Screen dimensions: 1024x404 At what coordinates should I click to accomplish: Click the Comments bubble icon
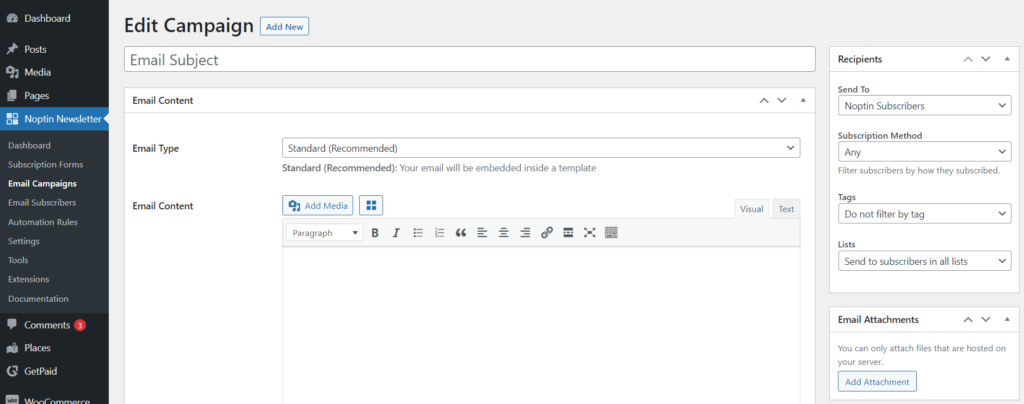(12, 324)
